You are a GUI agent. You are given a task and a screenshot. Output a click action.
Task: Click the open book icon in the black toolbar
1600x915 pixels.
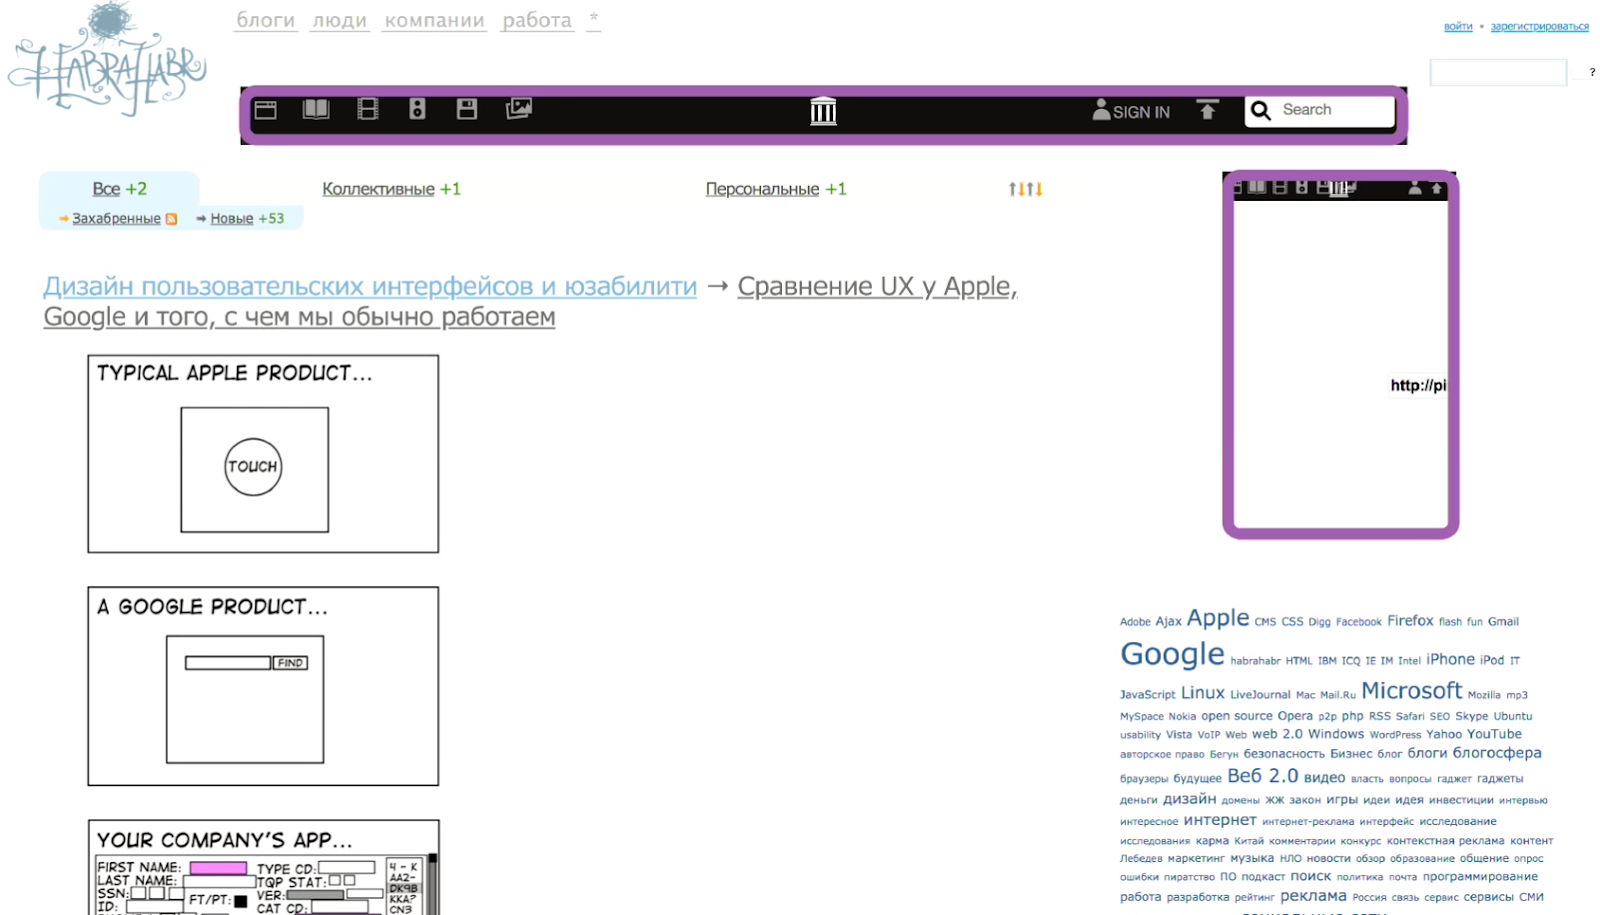[x=316, y=109]
